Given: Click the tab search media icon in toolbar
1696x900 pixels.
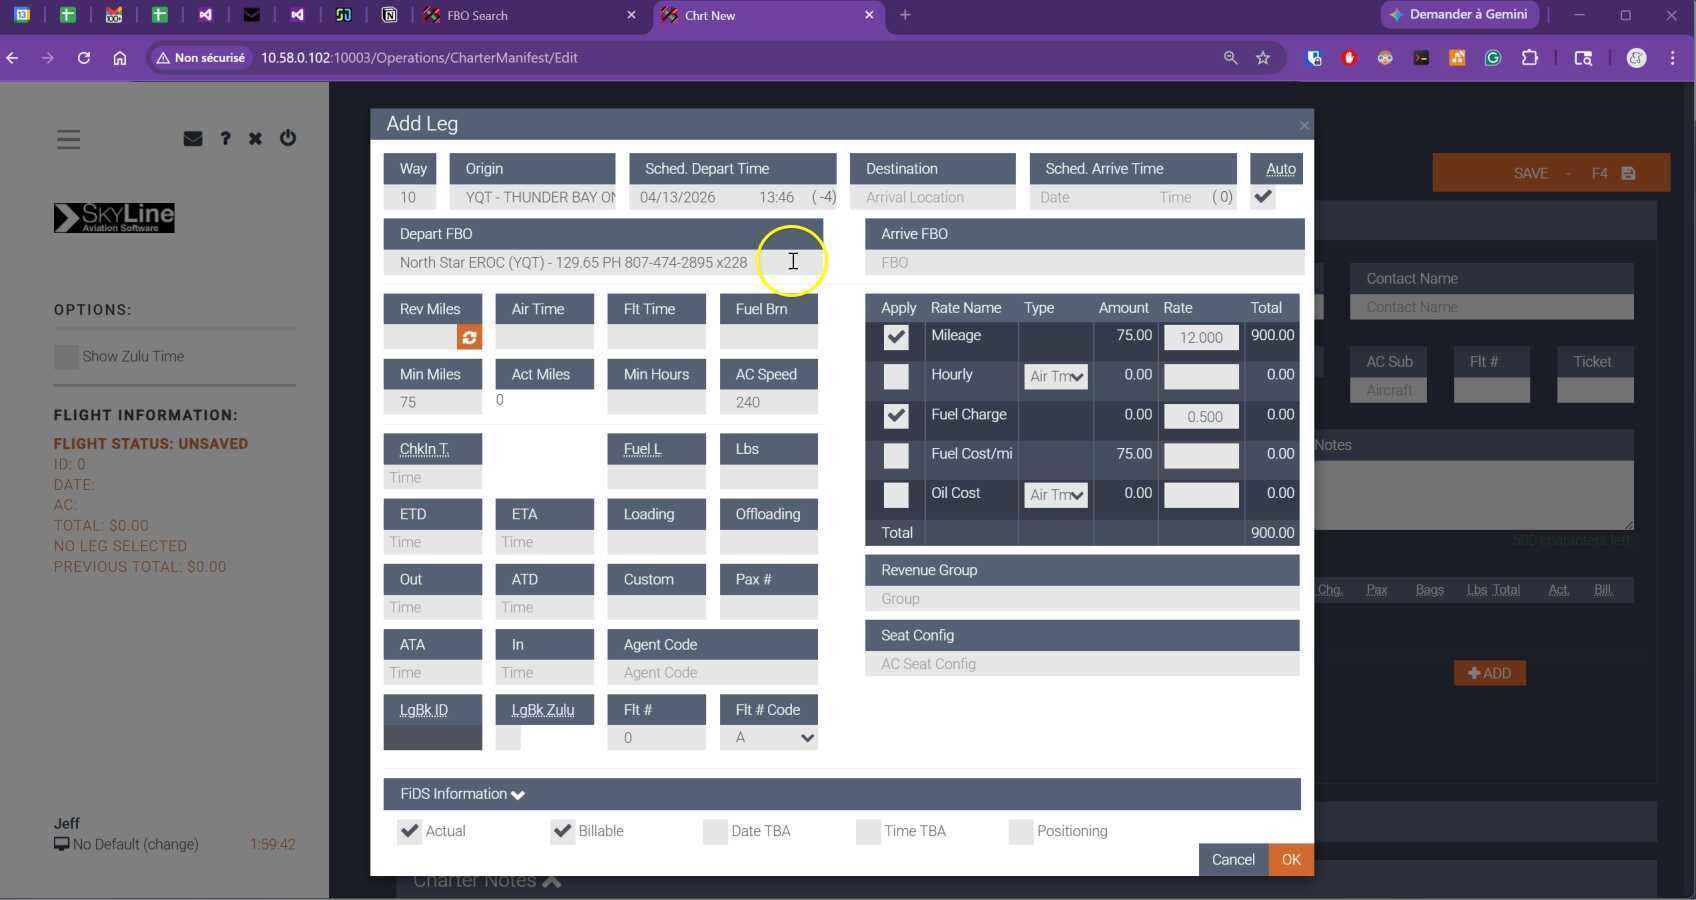Looking at the screenshot, I should 1583,58.
